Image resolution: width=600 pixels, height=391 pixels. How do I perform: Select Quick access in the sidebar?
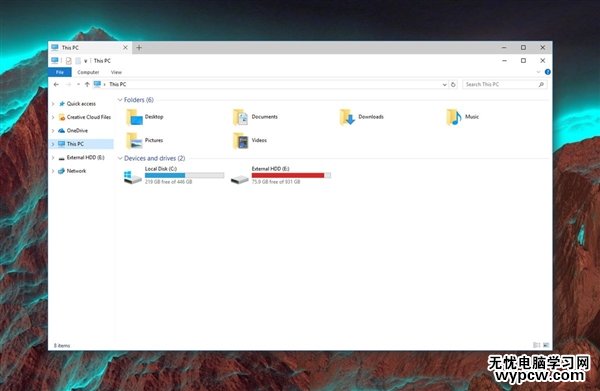[81, 104]
